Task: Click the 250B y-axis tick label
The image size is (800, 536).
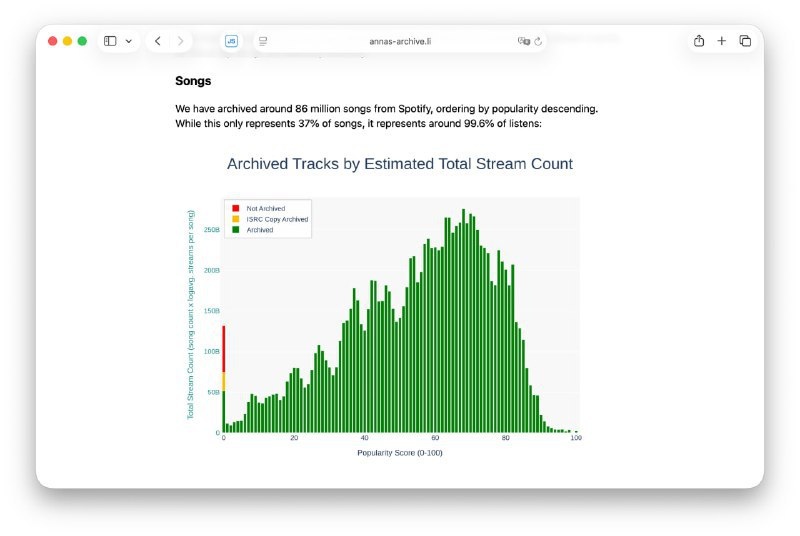Action: click(x=212, y=230)
